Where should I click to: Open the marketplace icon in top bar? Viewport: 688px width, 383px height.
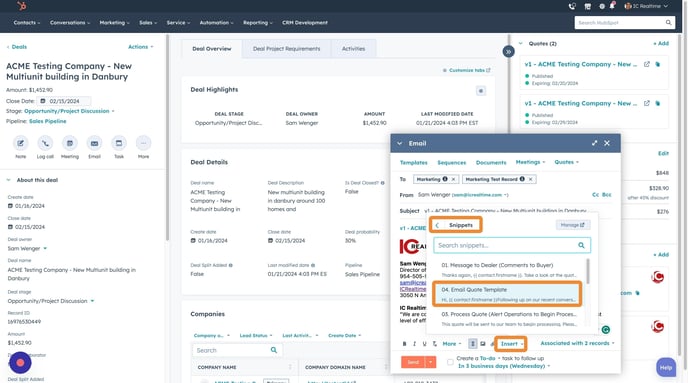click(x=588, y=6)
